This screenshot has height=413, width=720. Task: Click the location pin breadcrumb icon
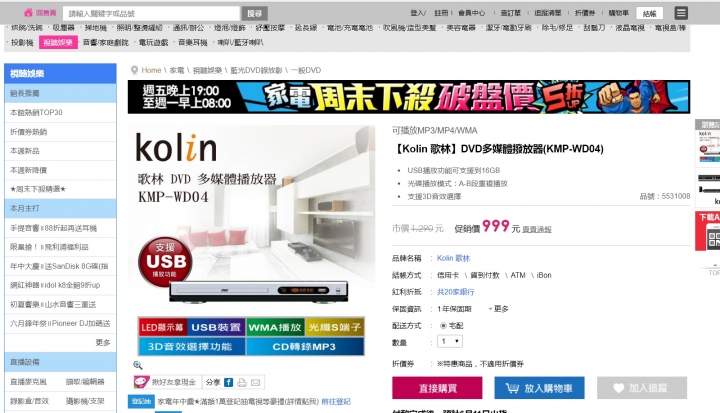click(134, 70)
